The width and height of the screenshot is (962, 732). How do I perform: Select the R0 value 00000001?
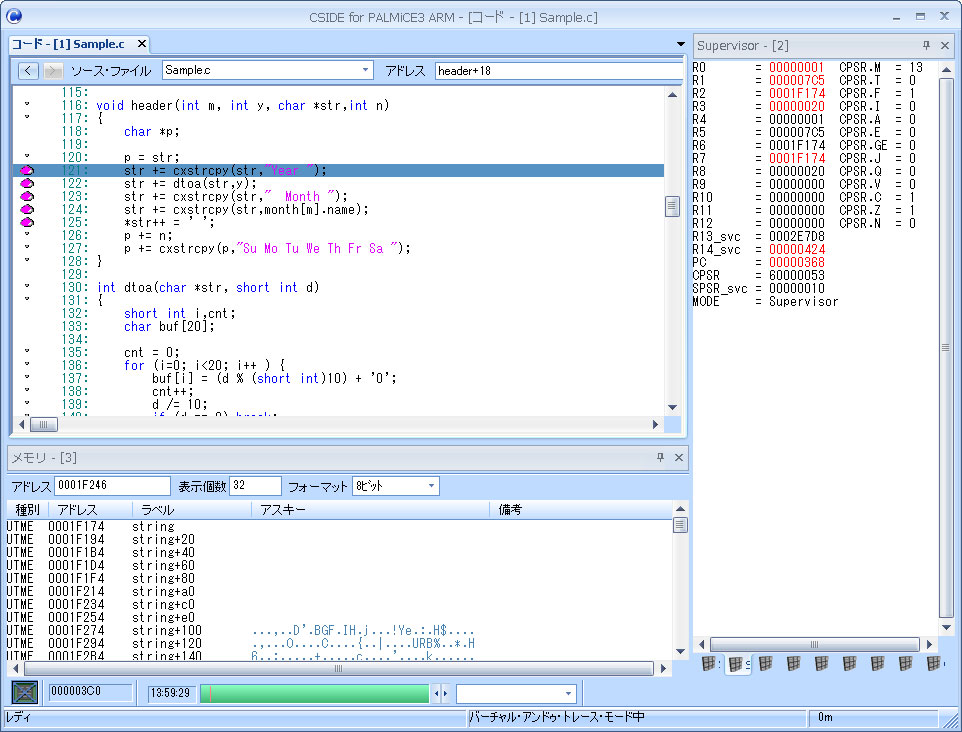(796, 67)
